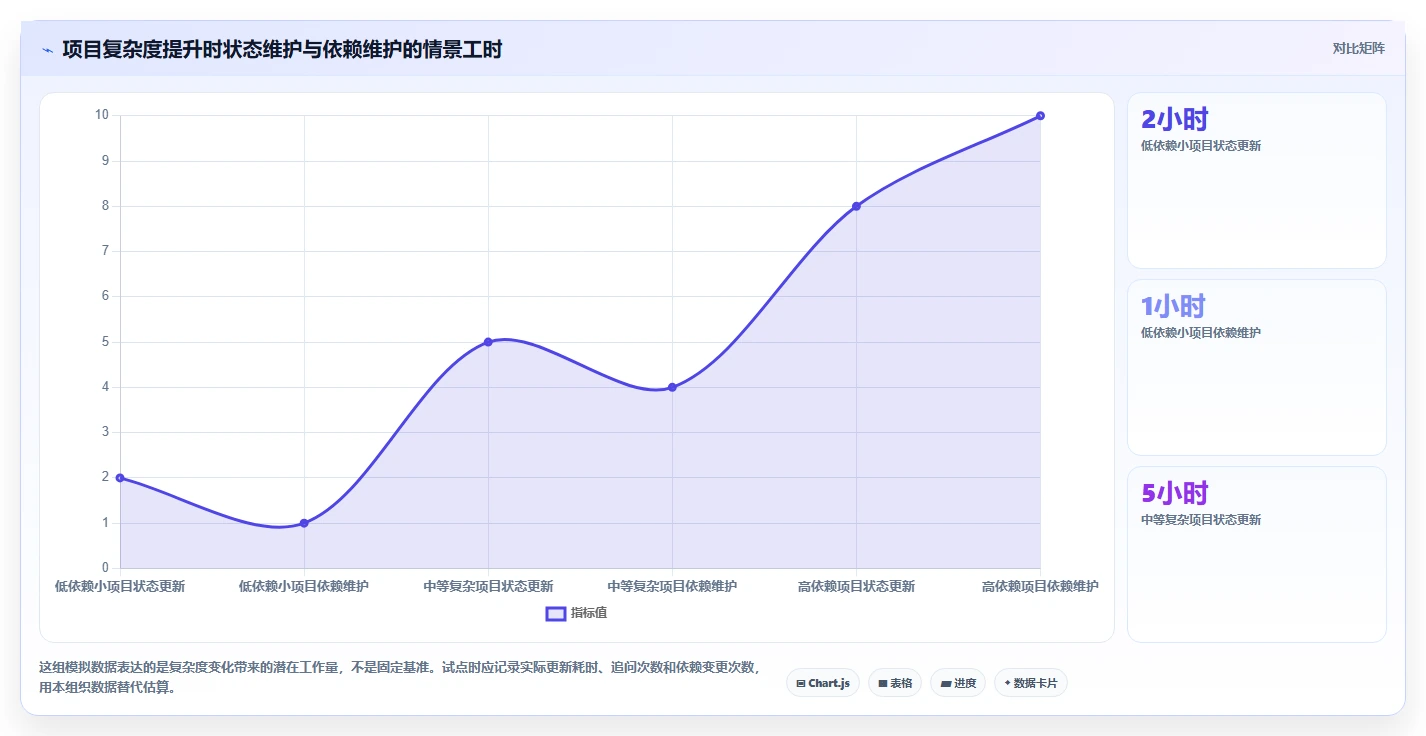
Task: Select the 数据卡片 chip
Action: 1030,683
